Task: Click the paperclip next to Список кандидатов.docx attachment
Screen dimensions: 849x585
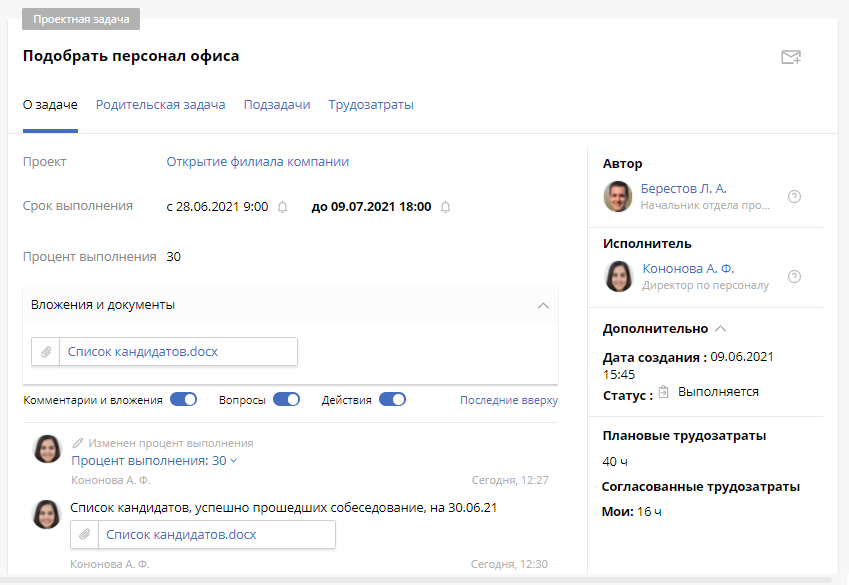Action: click(x=47, y=351)
